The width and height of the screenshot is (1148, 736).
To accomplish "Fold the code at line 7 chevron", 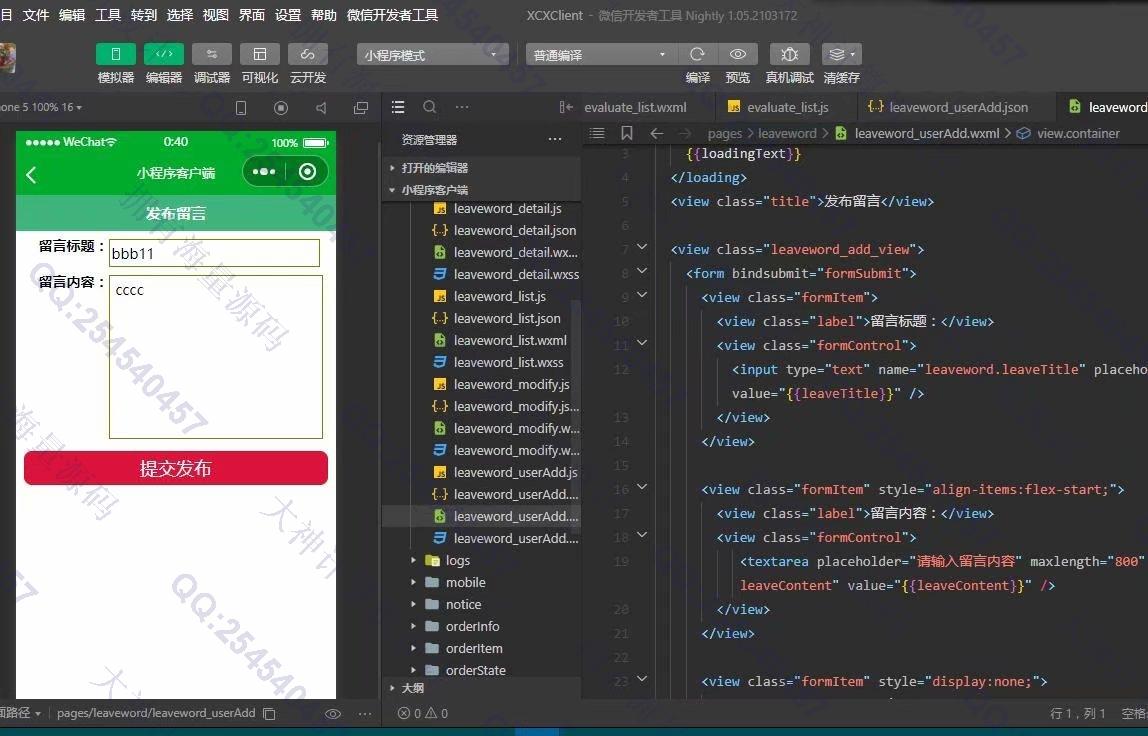I will click(642, 248).
